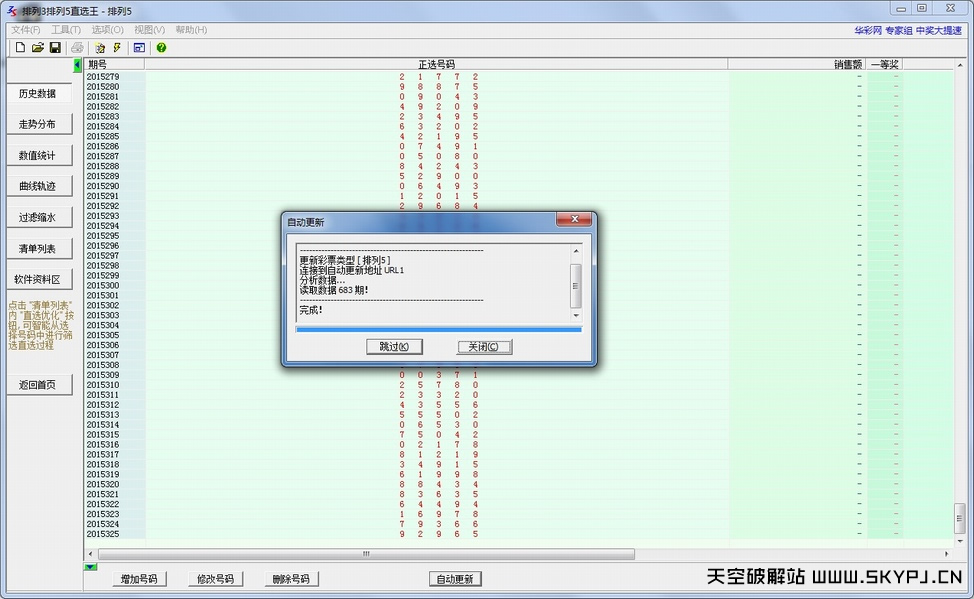Open the 文件(F) menu
The height and width of the screenshot is (599, 974).
point(25,30)
